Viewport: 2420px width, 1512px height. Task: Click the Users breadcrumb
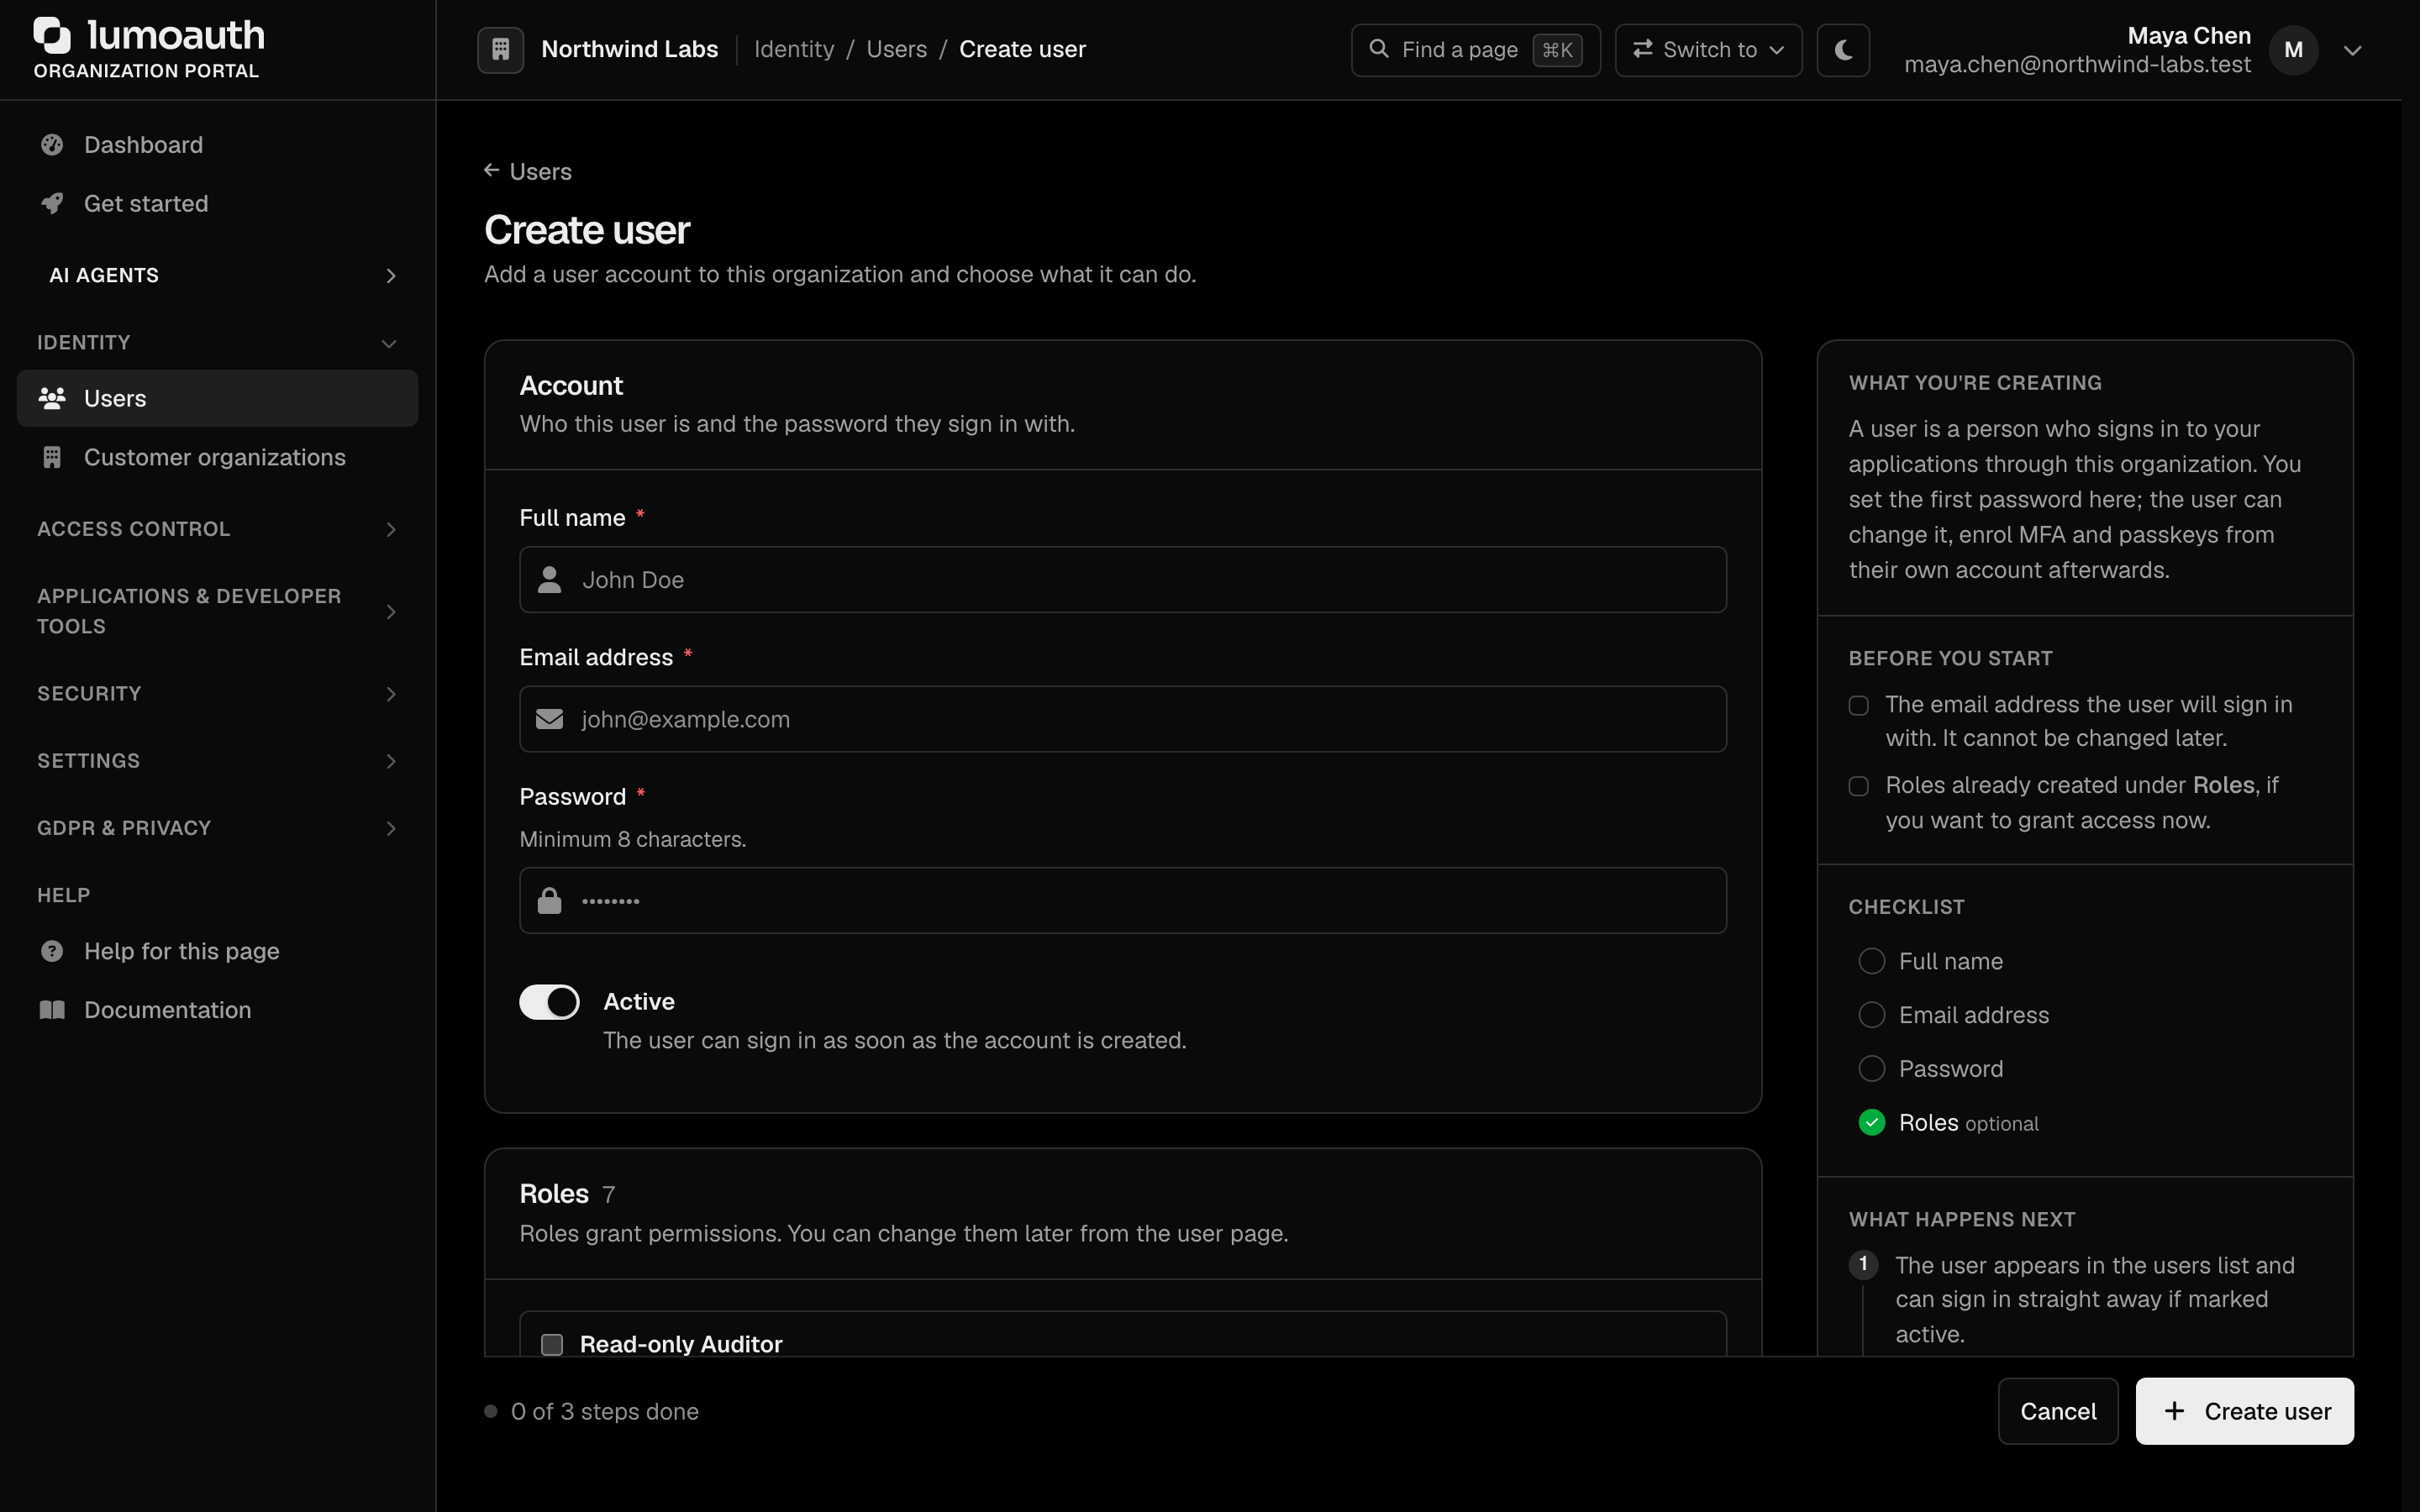pyautogui.click(x=896, y=49)
